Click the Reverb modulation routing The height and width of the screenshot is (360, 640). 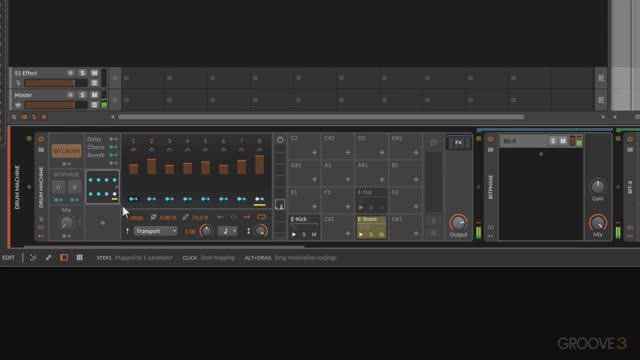113,155
